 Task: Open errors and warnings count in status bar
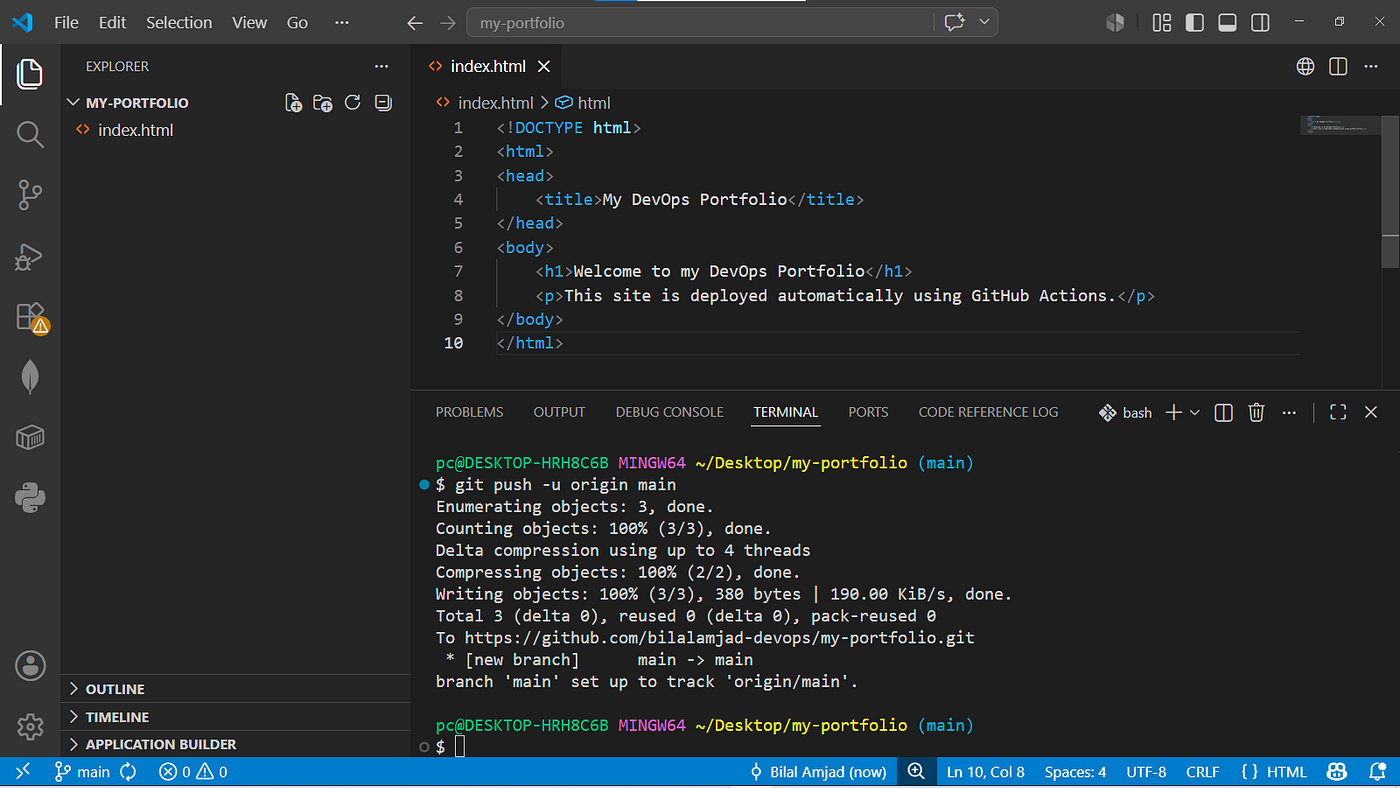pyautogui.click(x=193, y=772)
